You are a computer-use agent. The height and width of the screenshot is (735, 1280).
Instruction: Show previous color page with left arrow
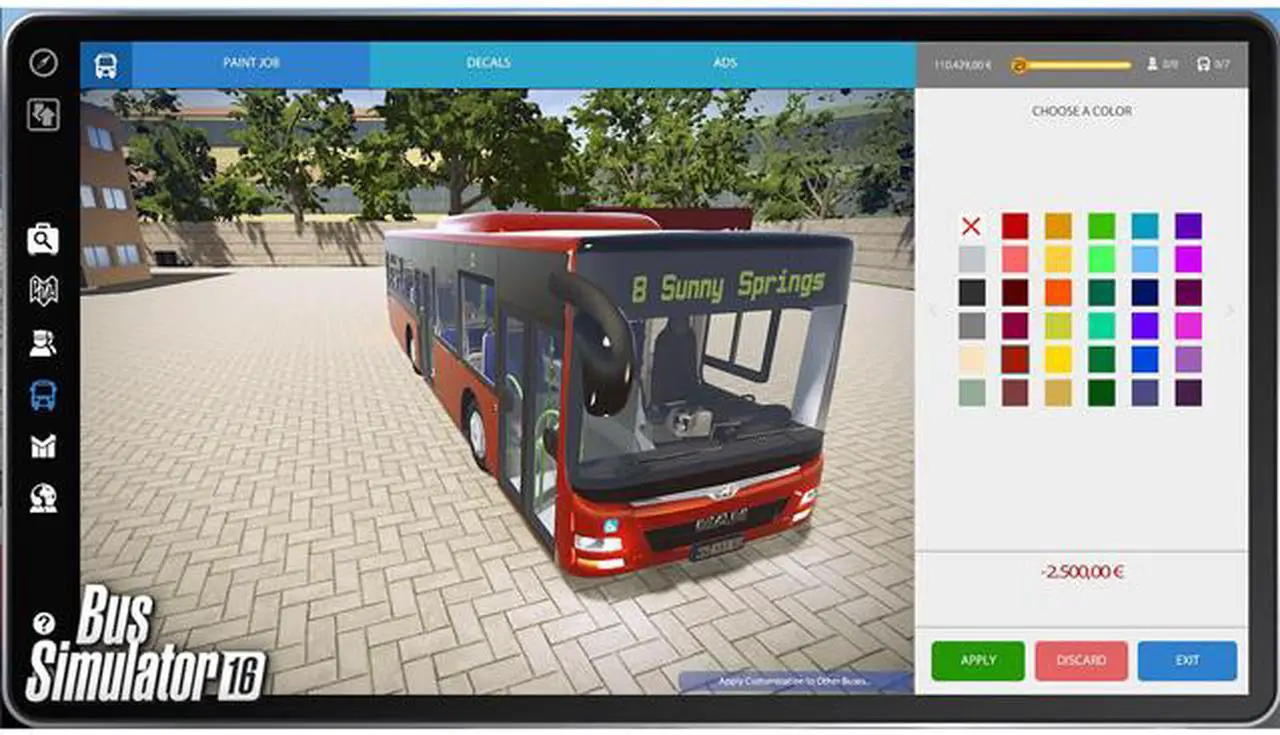(933, 311)
